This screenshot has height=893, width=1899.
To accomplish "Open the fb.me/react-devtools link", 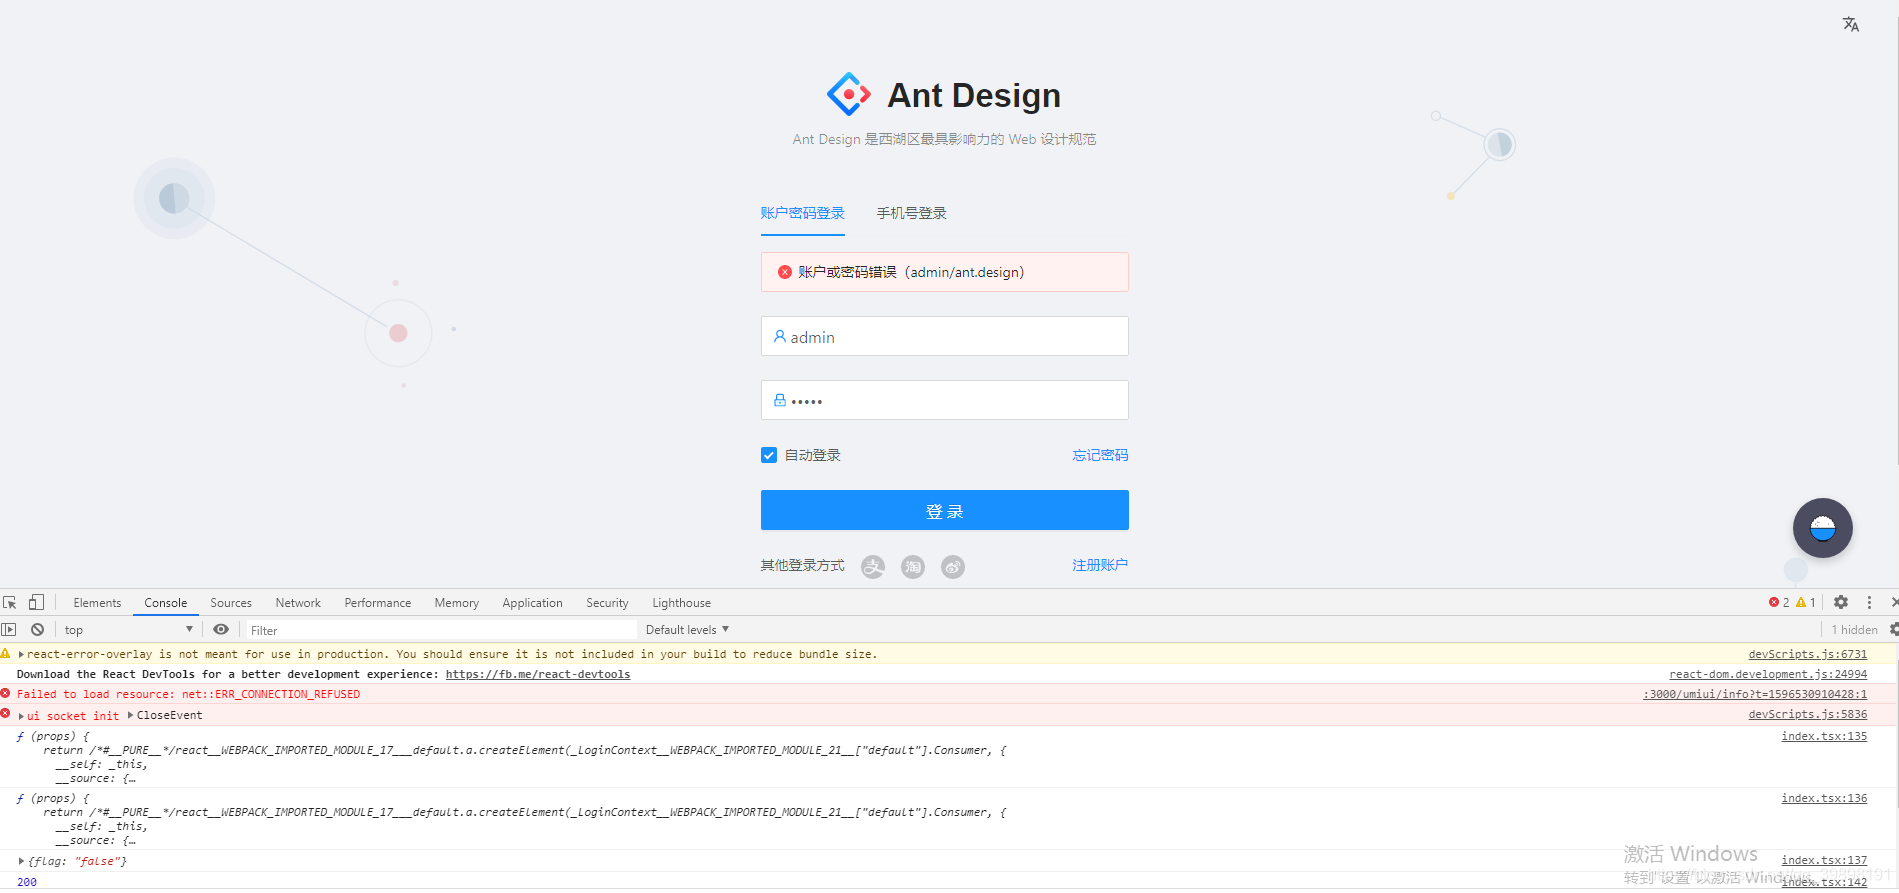I will point(538,674).
